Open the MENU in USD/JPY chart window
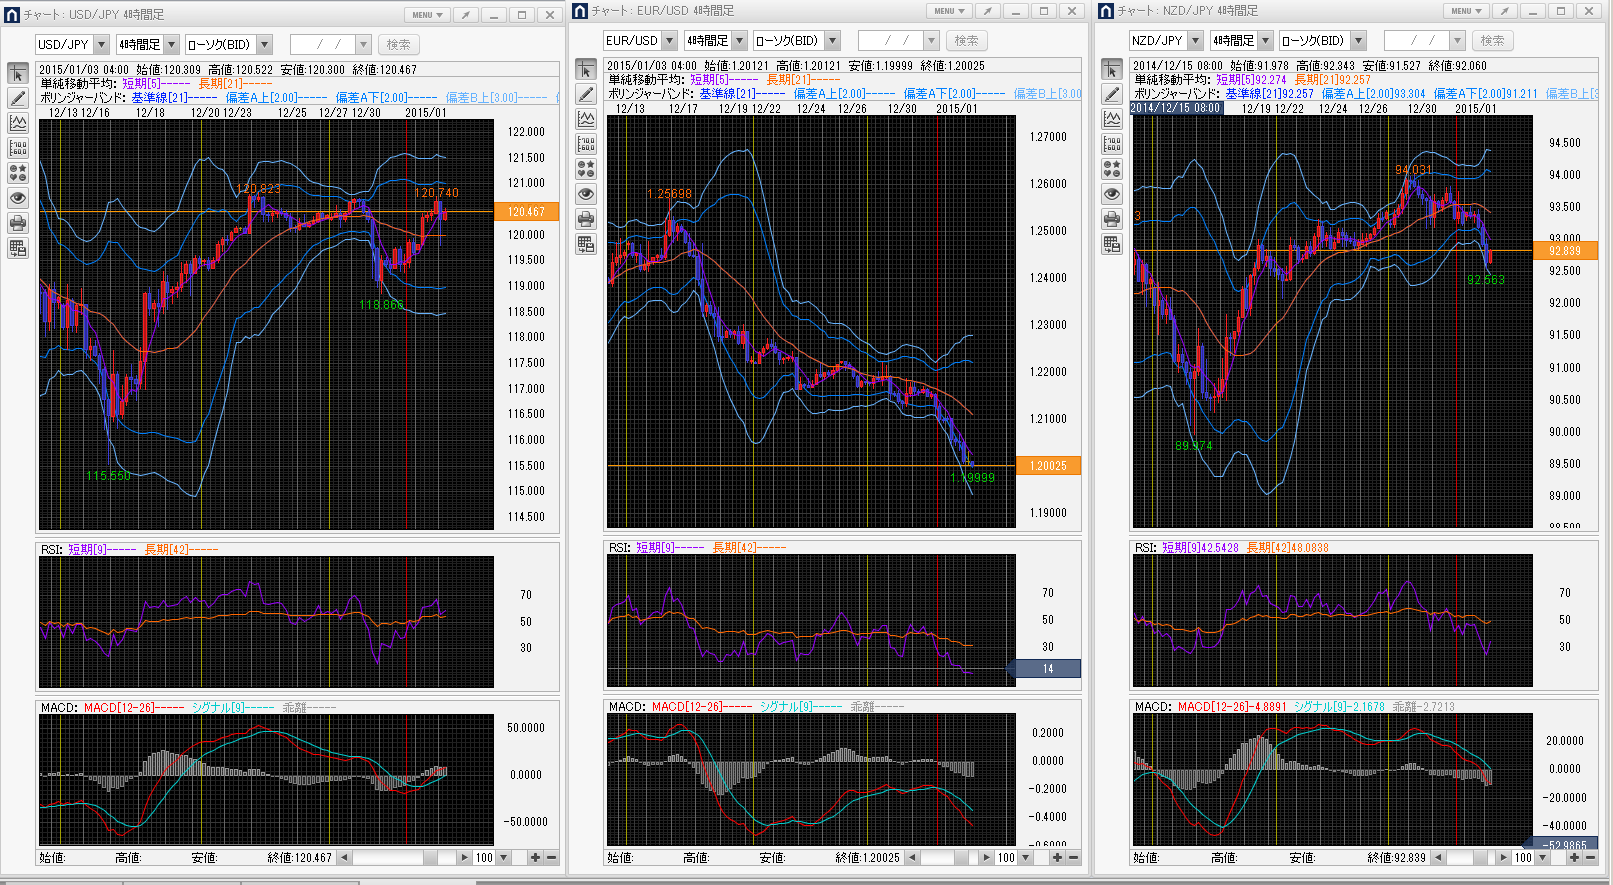Viewport: 1613px width, 885px height. point(427,15)
